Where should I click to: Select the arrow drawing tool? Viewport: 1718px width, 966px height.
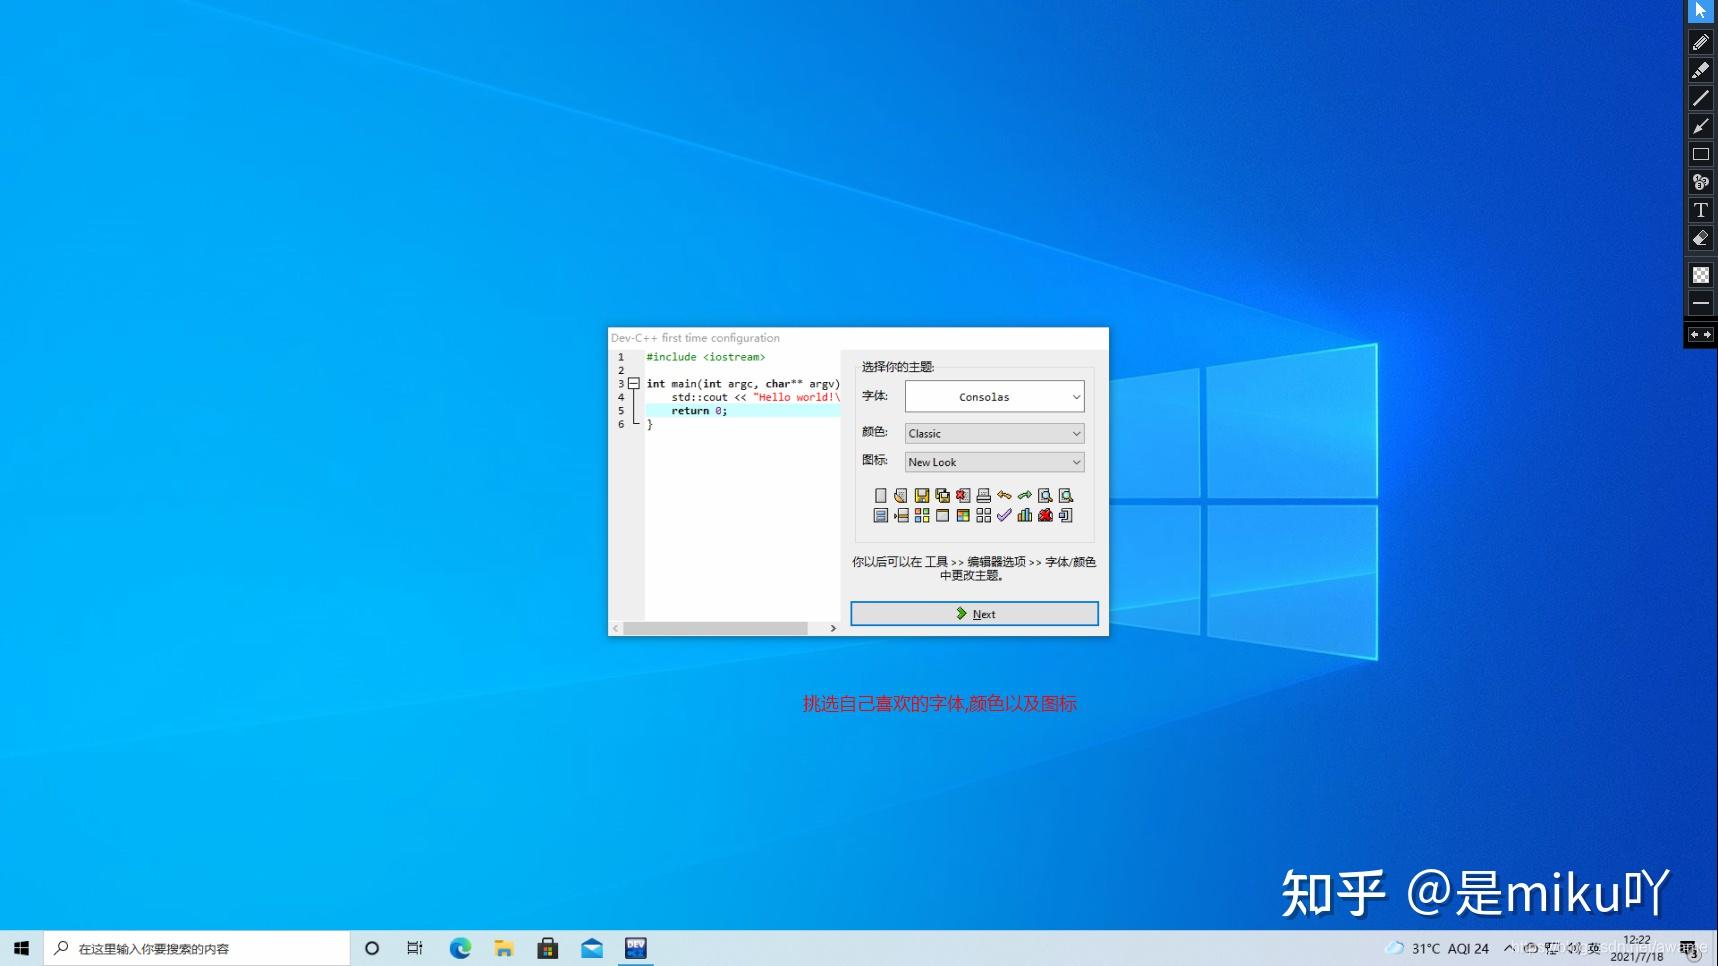click(1701, 126)
